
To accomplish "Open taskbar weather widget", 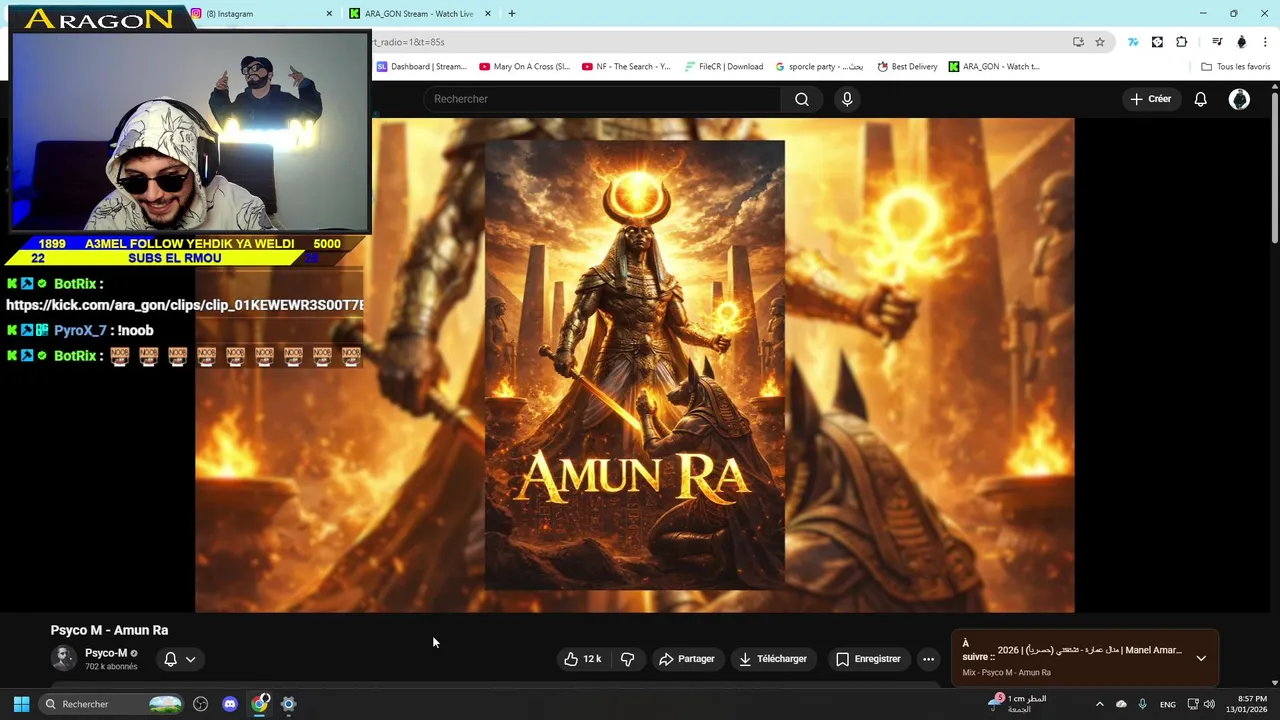I will click(1016, 704).
